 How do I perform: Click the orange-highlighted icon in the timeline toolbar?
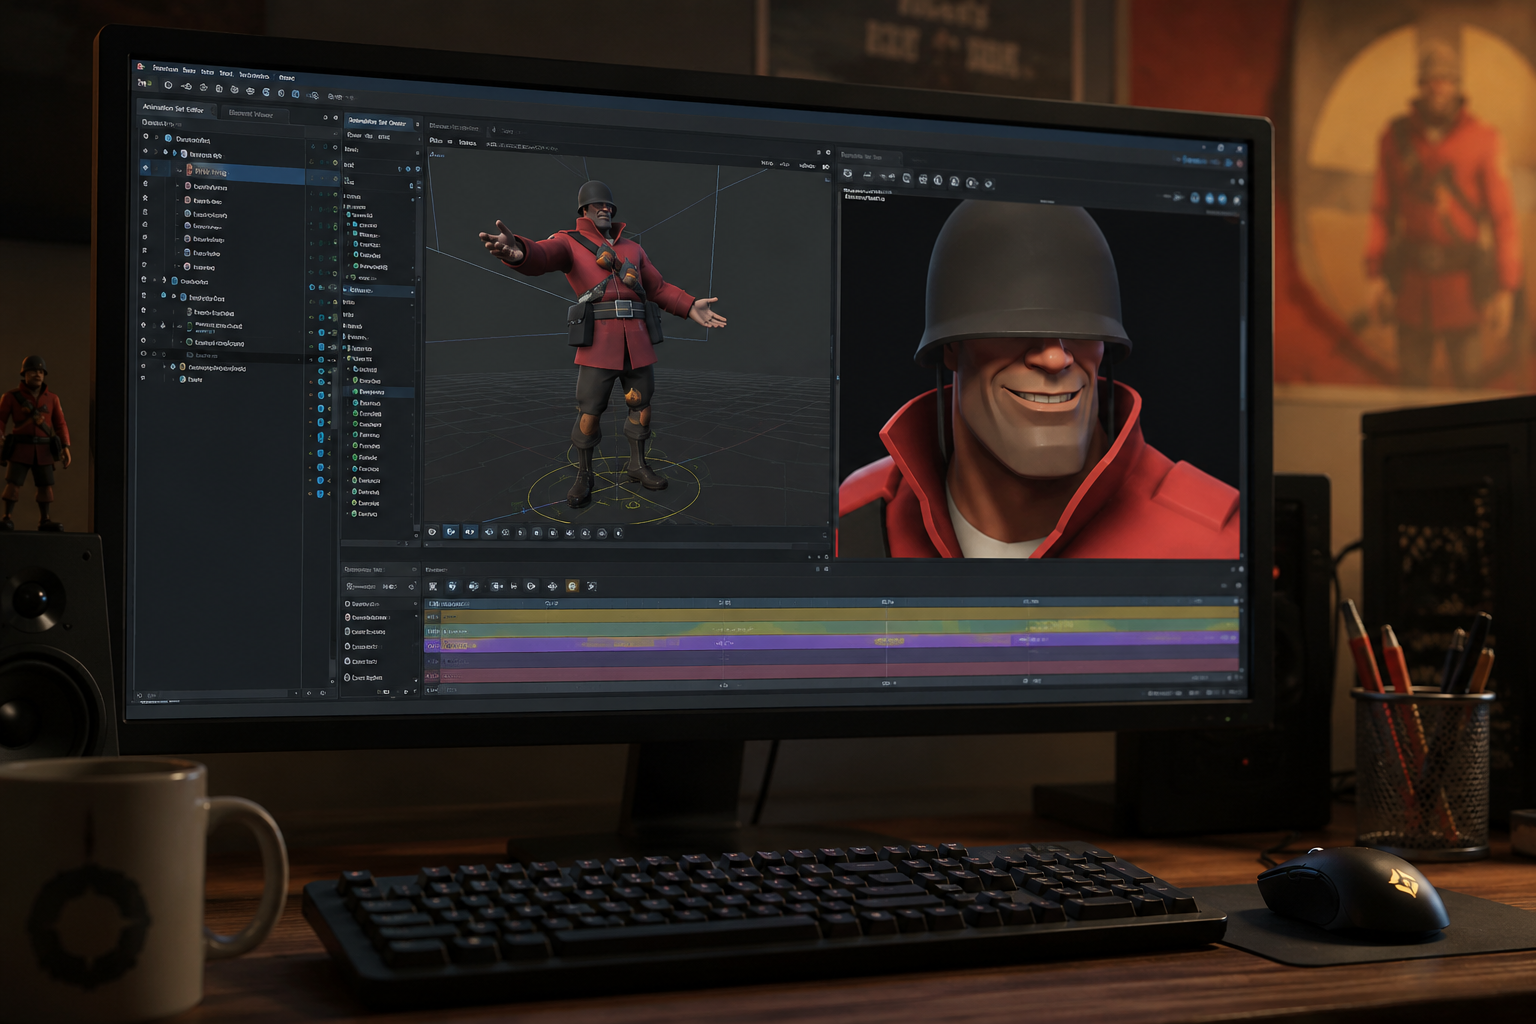(572, 586)
